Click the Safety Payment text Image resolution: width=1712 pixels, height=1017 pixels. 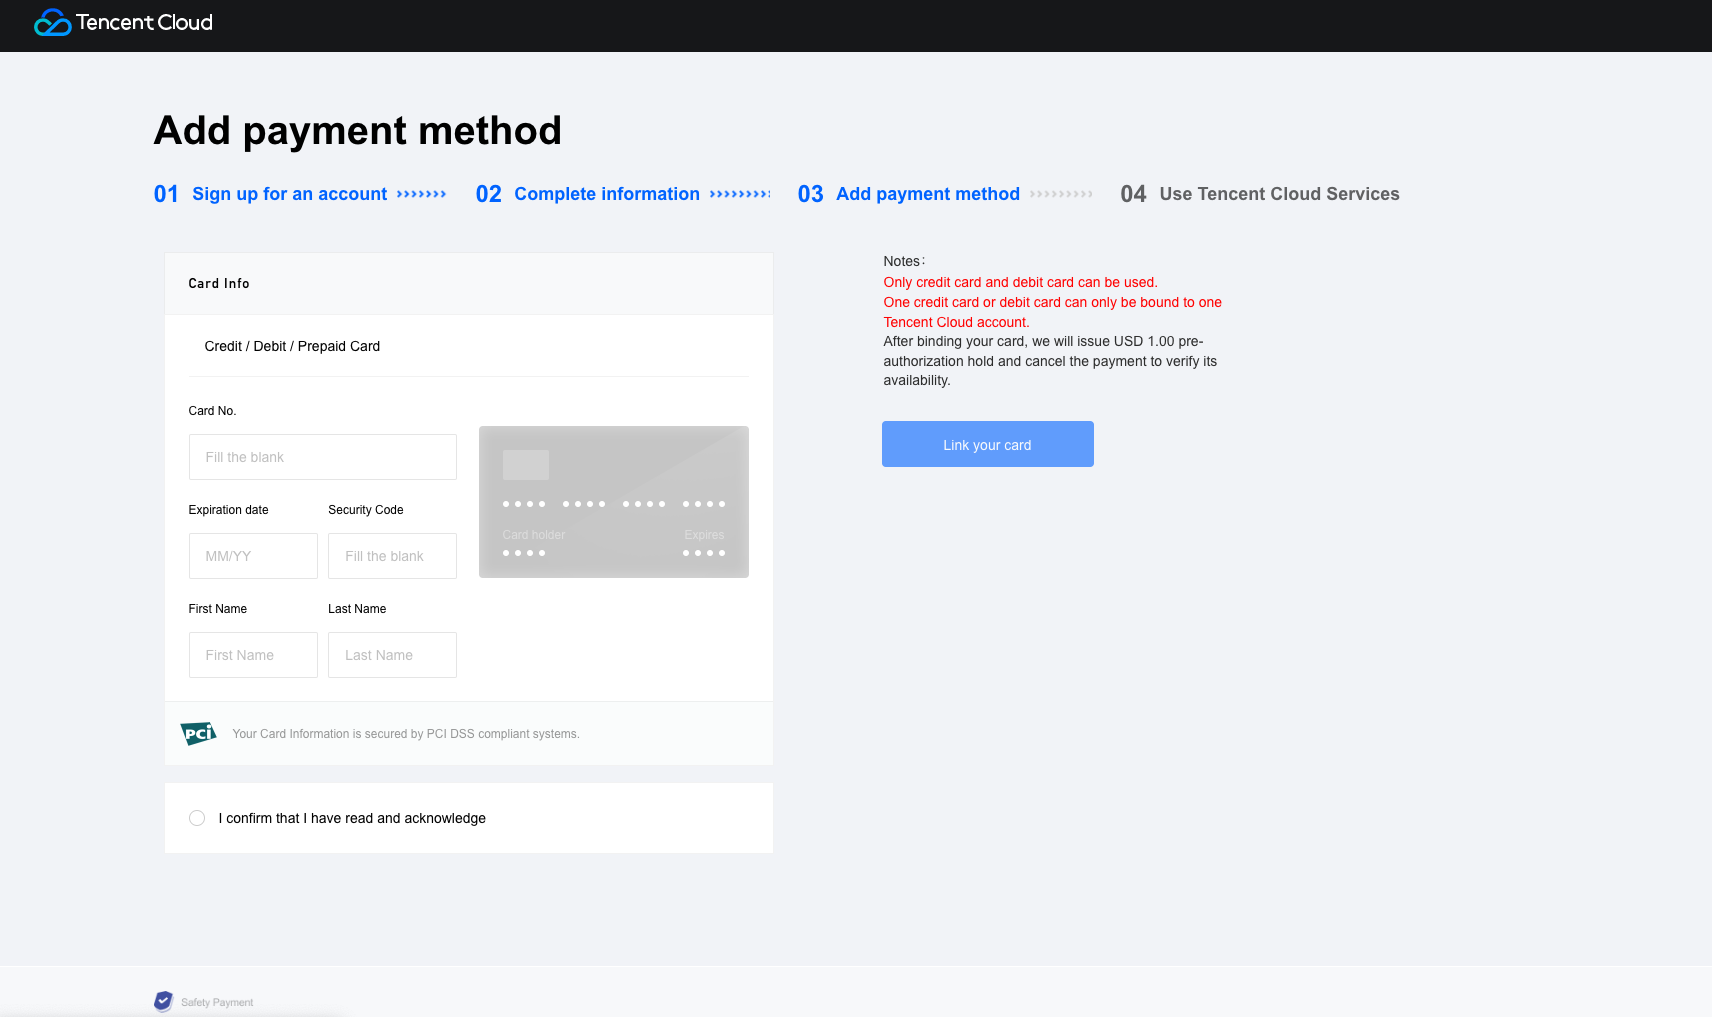coord(217,1002)
